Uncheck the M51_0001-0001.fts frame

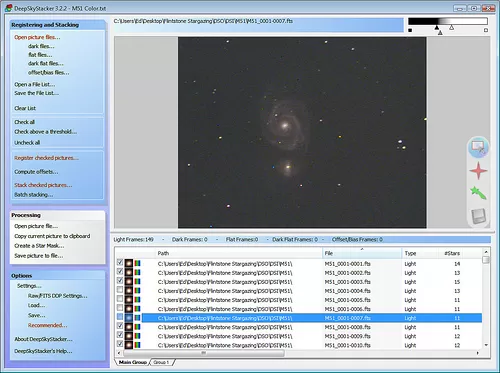coord(120,262)
